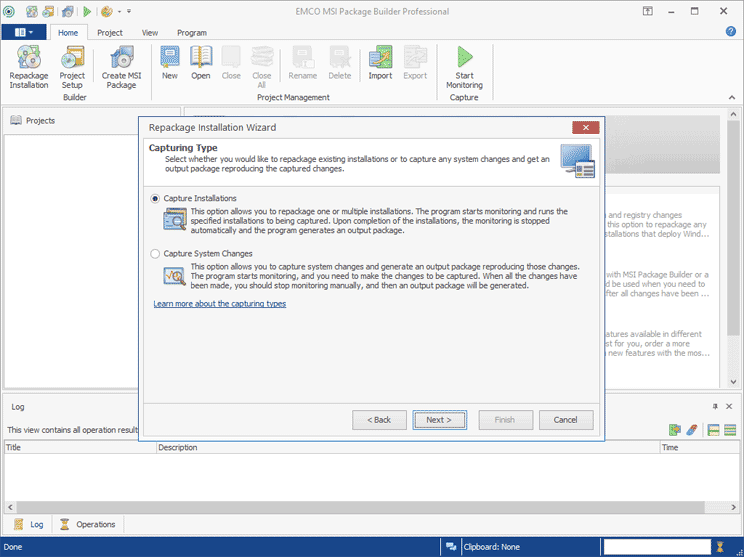Open the ribbon display options button

[649, 12]
